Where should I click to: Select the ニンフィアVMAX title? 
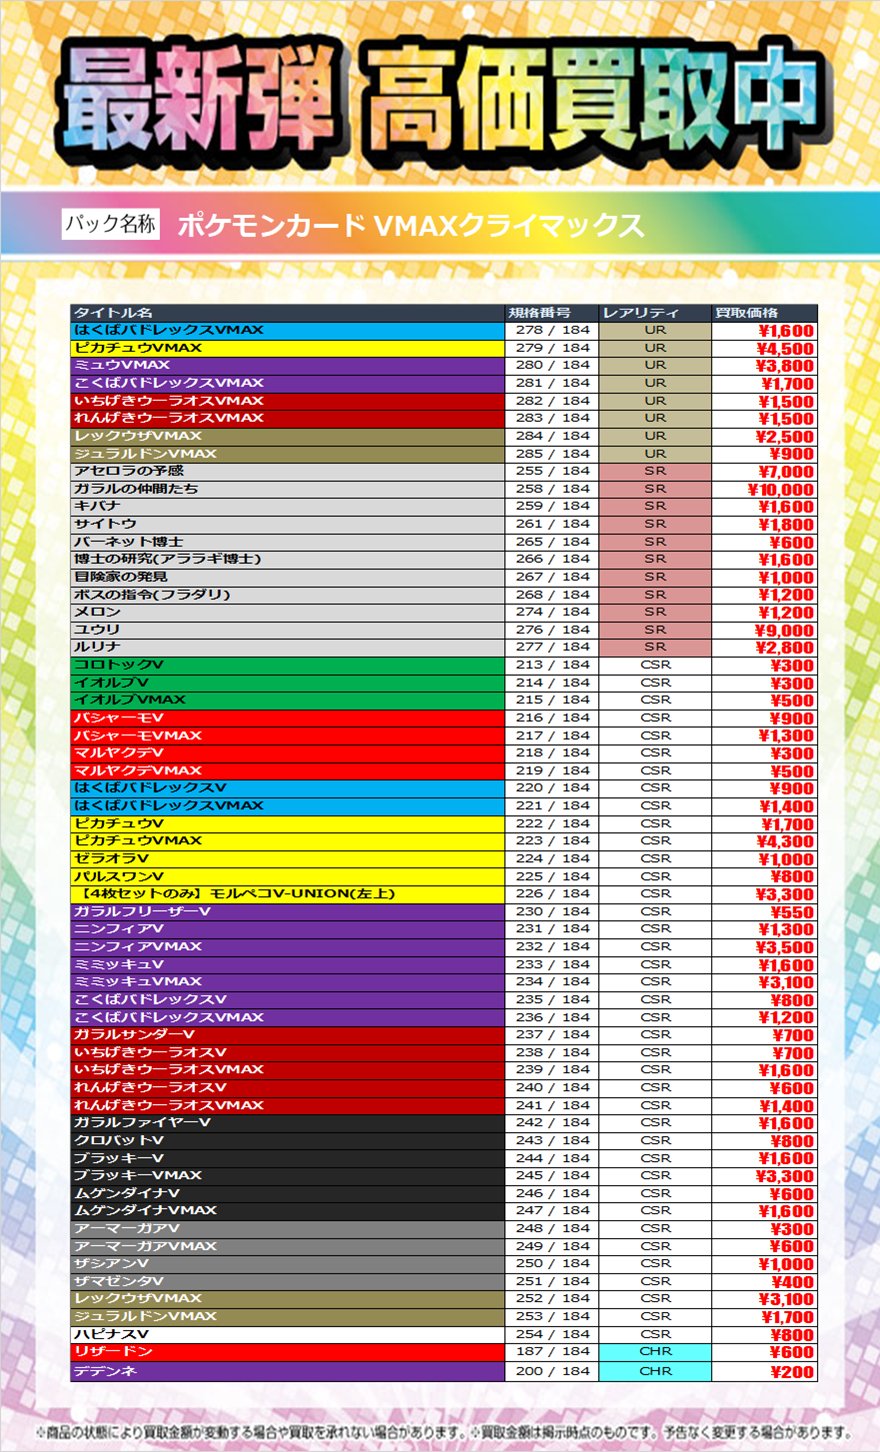coord(288,947)
